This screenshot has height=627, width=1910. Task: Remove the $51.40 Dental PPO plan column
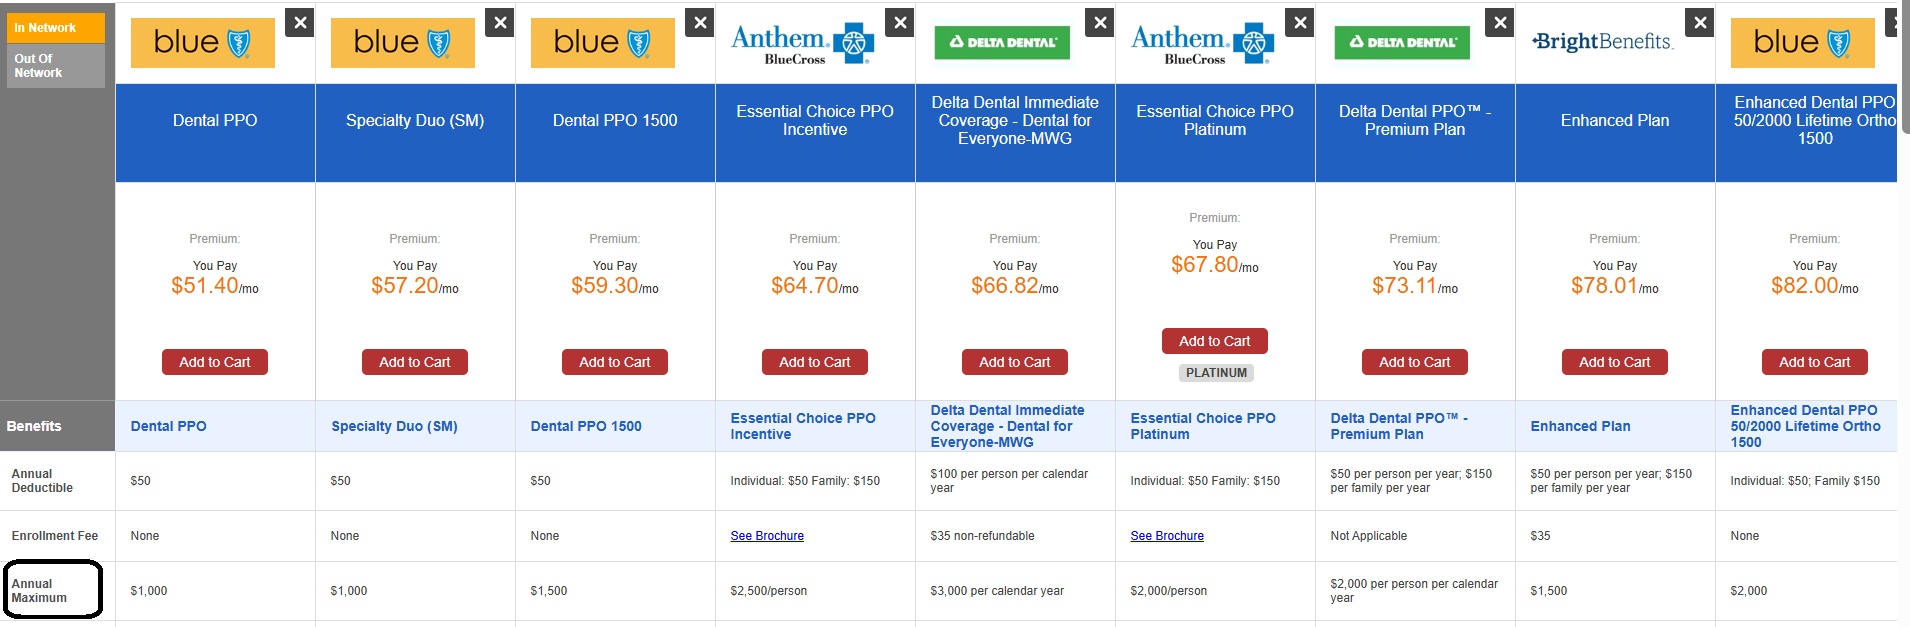tap(300, 22)
